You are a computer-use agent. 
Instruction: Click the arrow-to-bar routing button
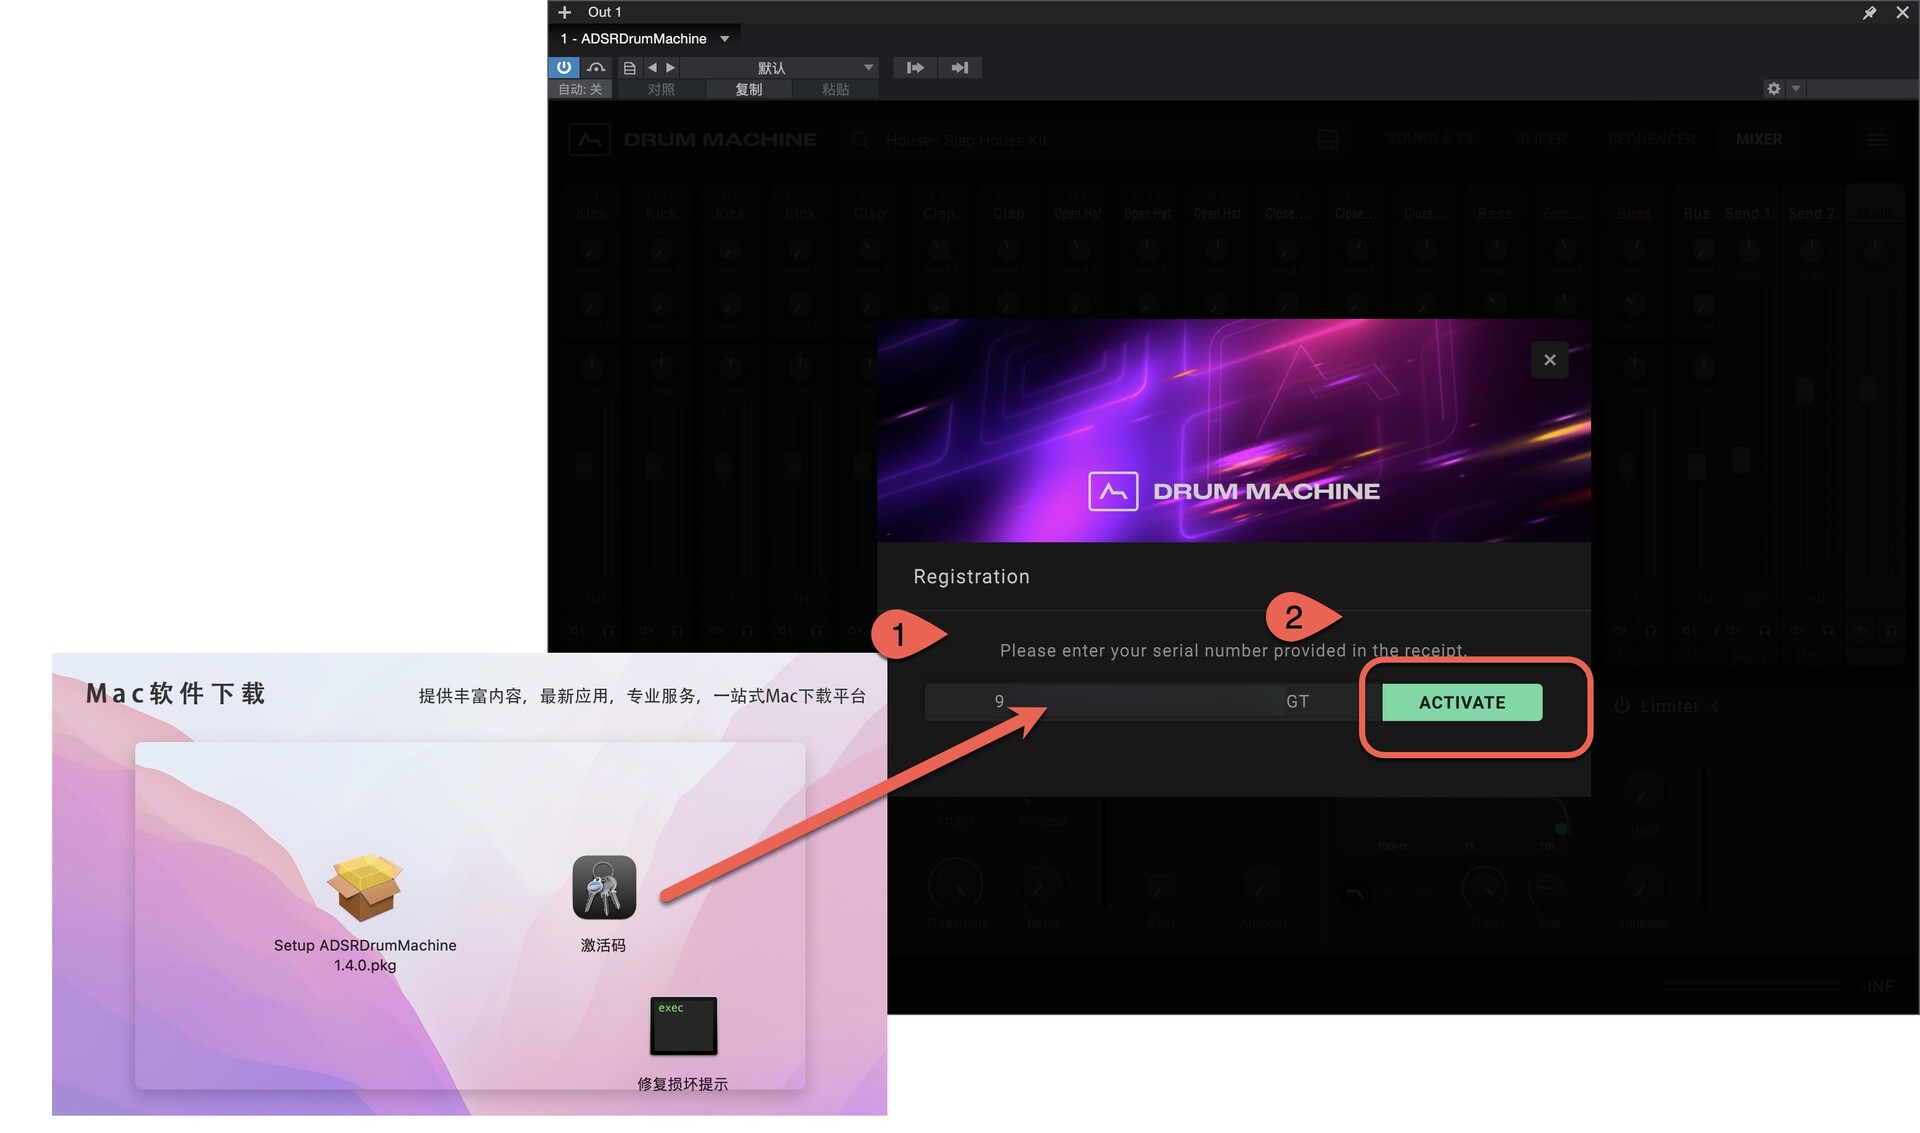pyautogui.click(x=960, y=67)
